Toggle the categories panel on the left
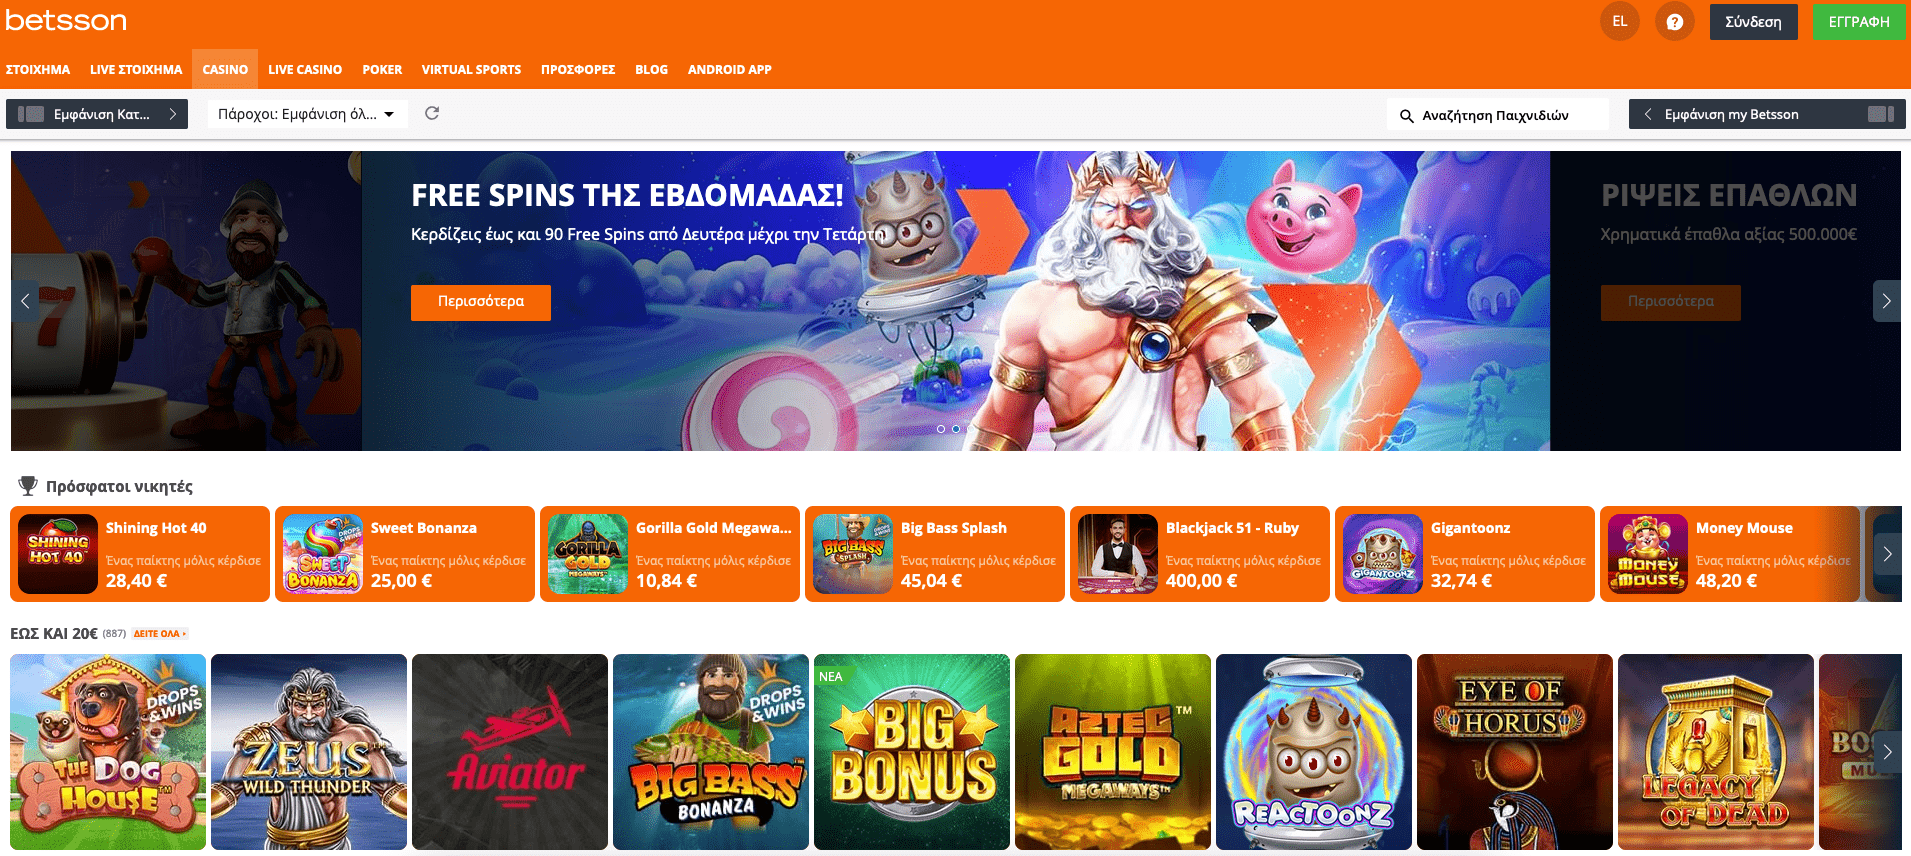The width and height of the screenshot is (1911, 856). click(97, 114)
